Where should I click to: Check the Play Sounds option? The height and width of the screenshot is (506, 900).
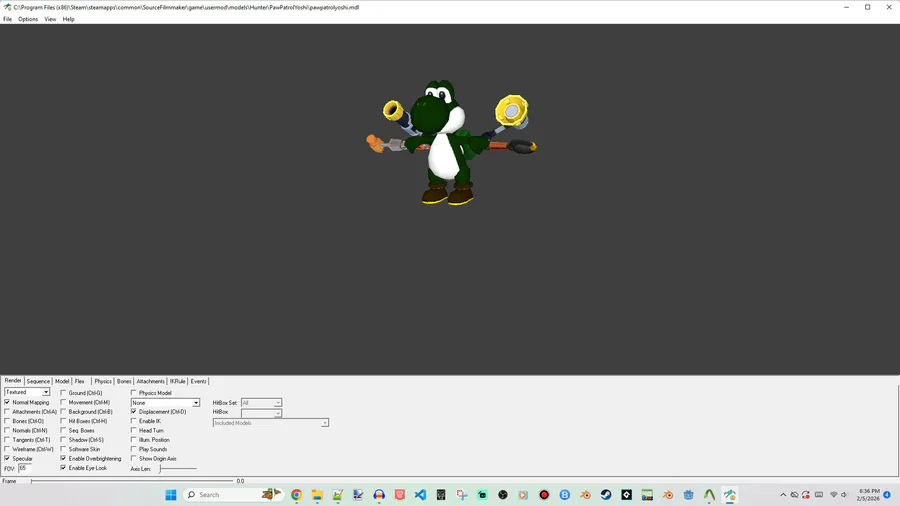click(x=134, y=449)
